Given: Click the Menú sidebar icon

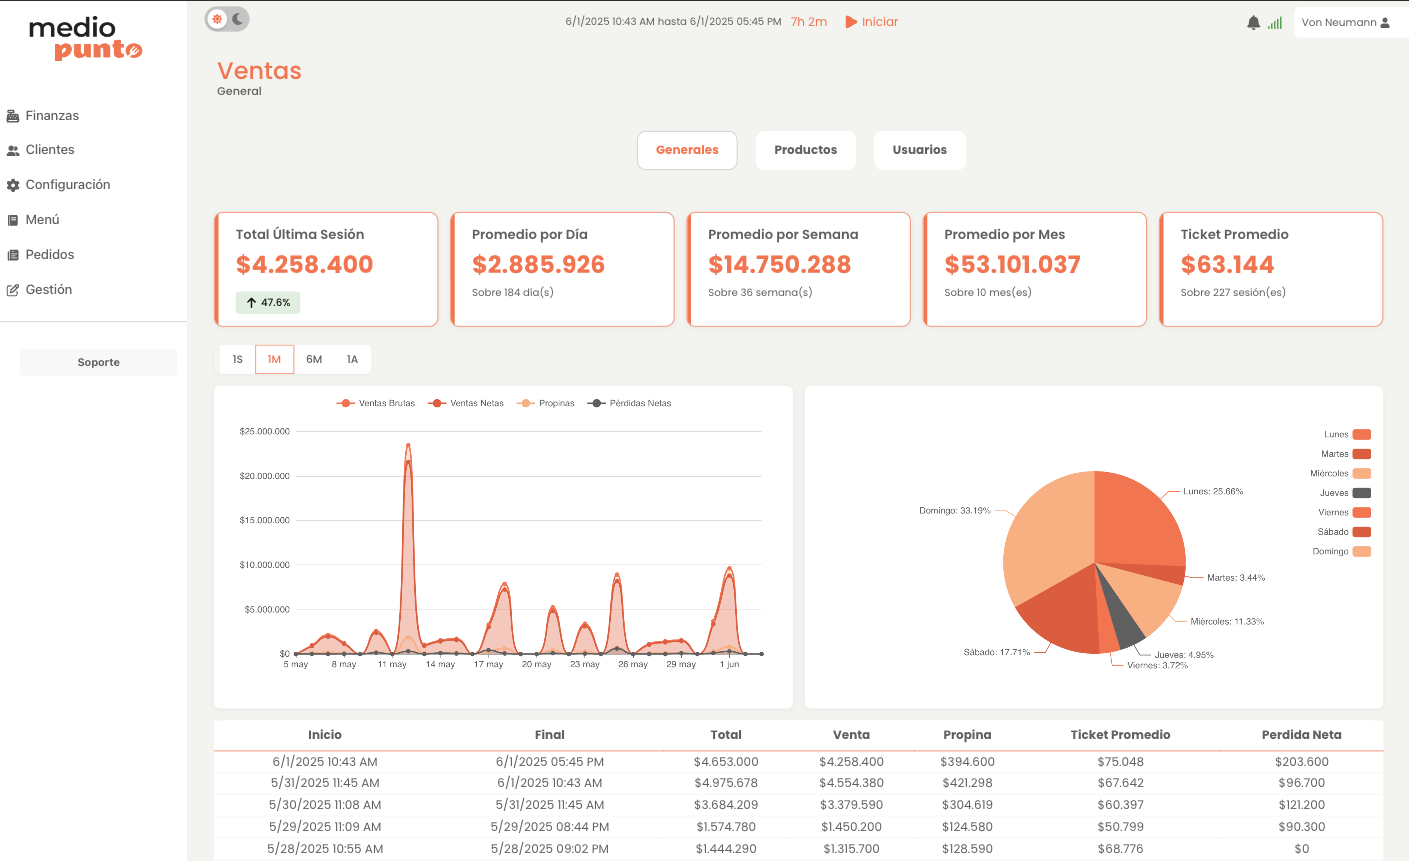Looking at the screenshot, I should (13, 220).
